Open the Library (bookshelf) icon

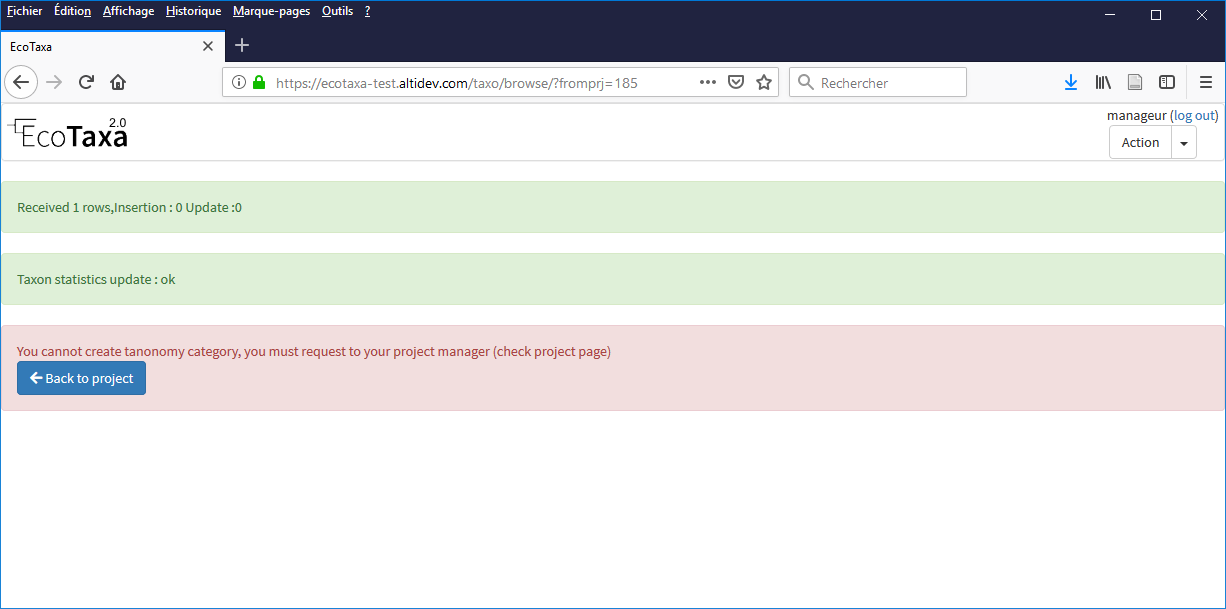[1103, 82]
